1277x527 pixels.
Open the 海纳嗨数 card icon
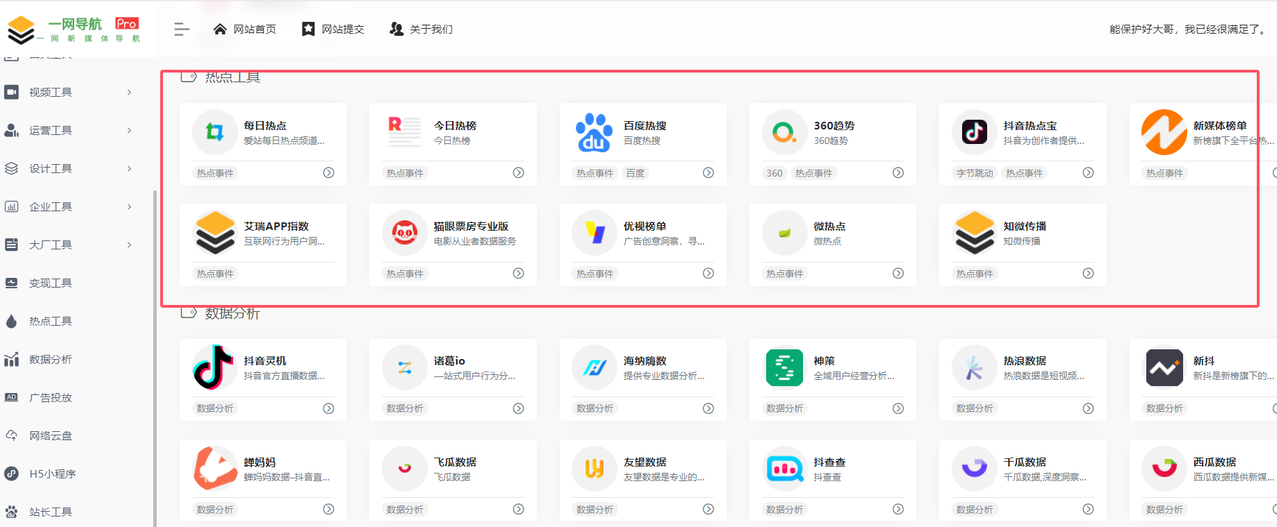(x=594, y=368)
